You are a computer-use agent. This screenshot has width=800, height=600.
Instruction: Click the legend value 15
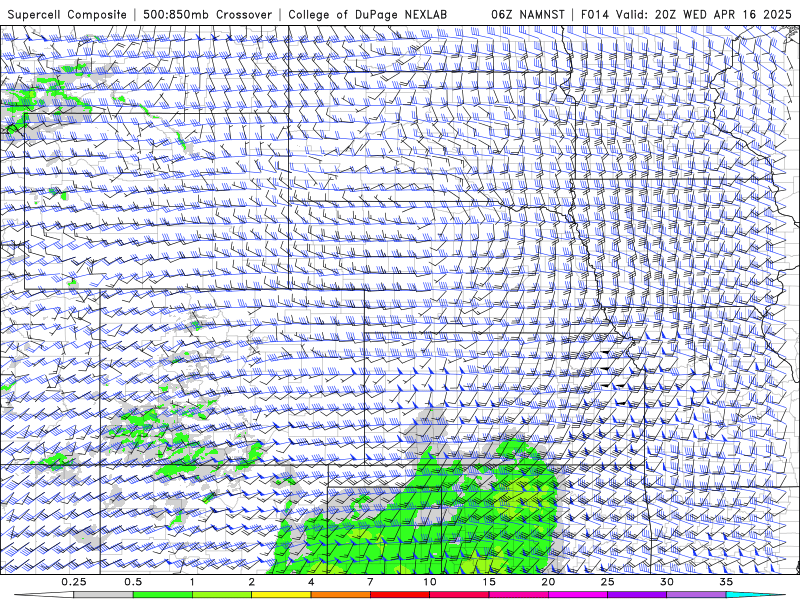(x=489, y=582)
